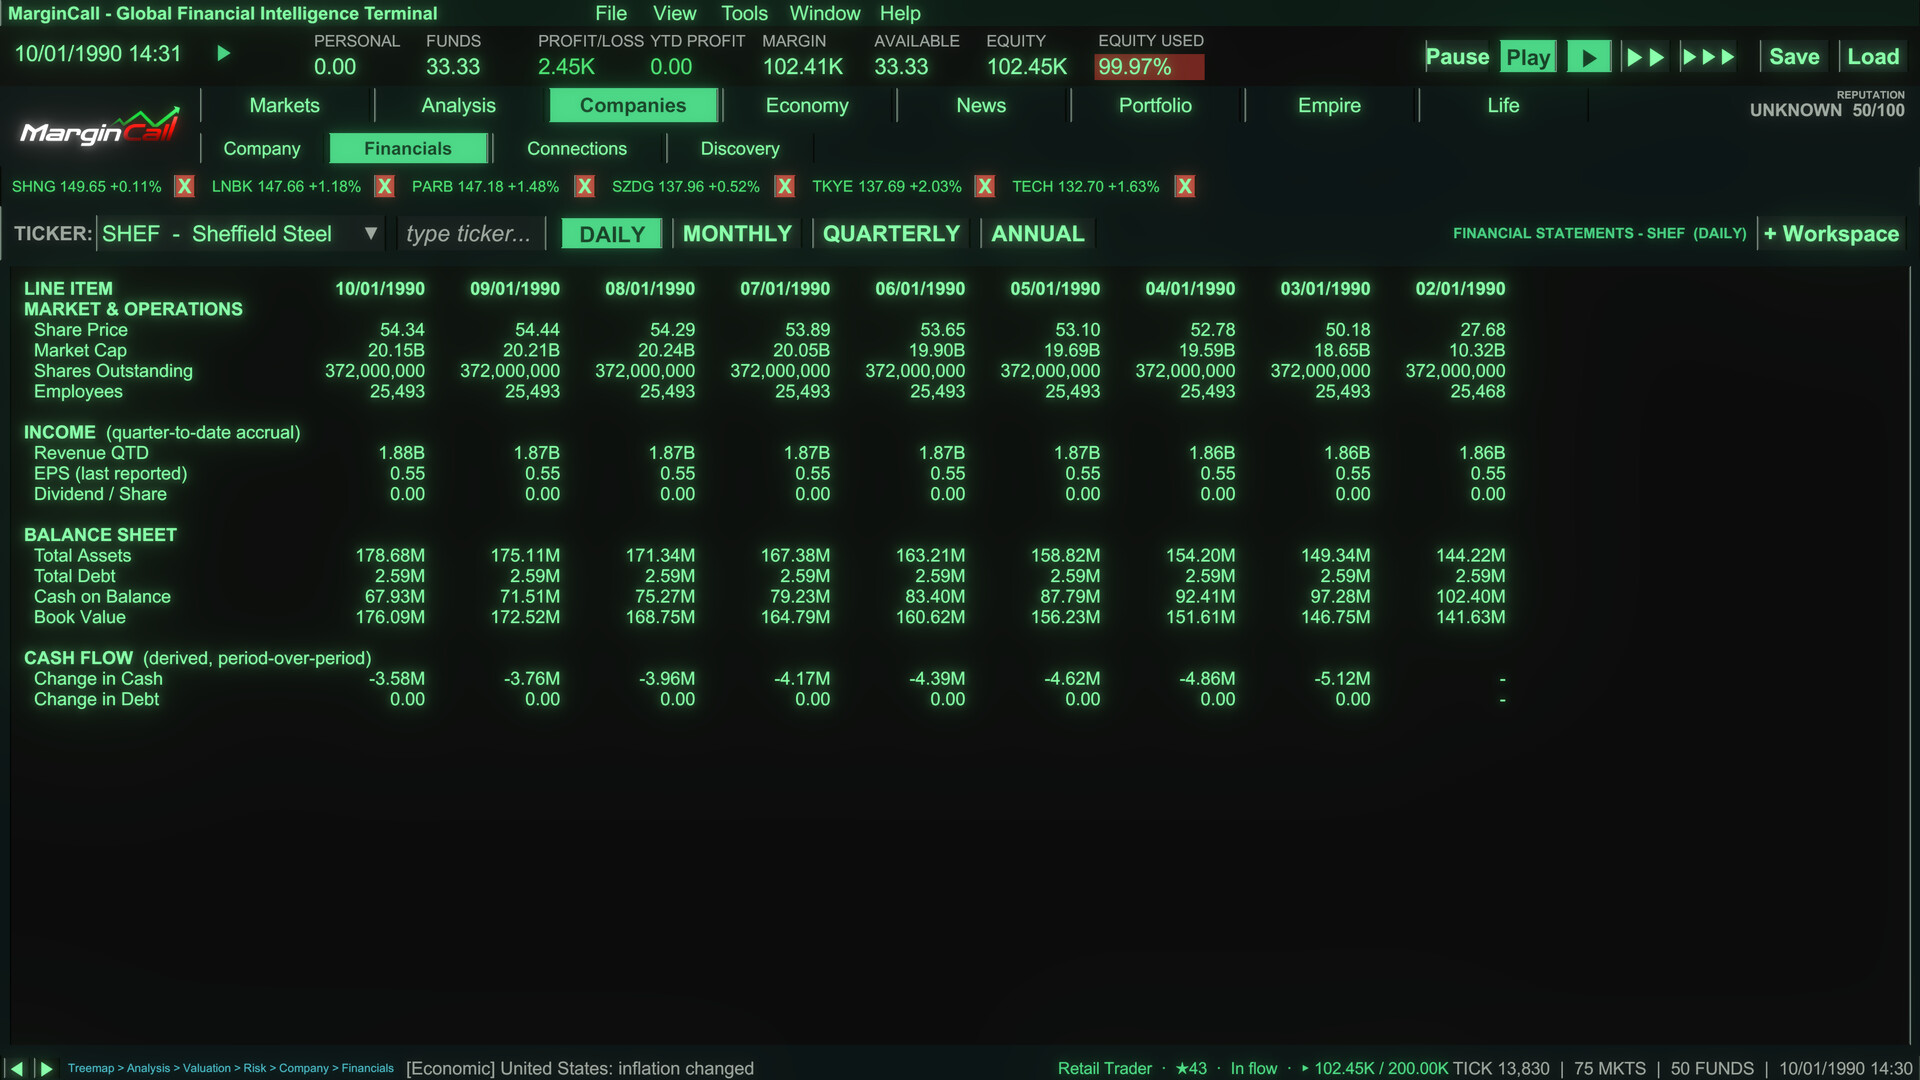Click Valuation in breadcrumb trail
The image size is (1920, 1080).
(x=207, y=1069)
